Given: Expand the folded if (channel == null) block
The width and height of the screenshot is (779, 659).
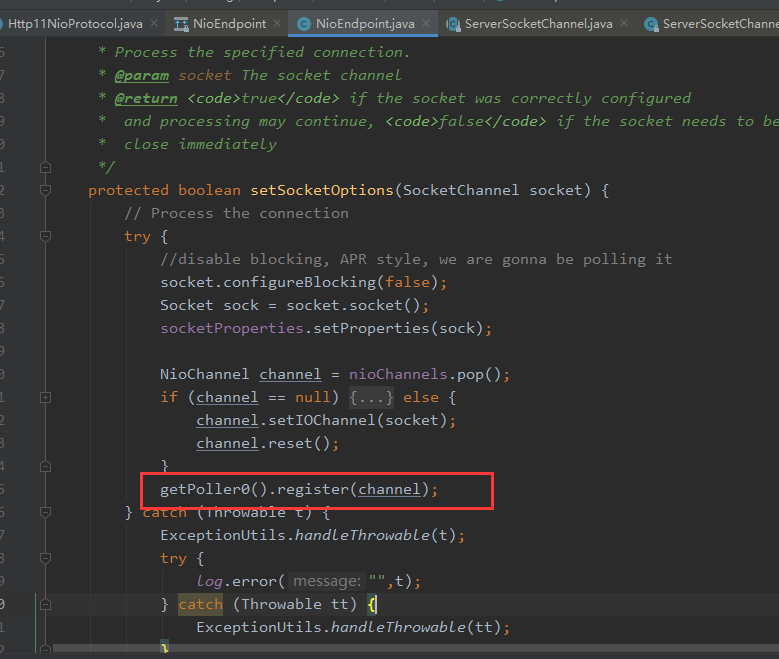Looking at the screenshot, I should tap(45, 398).
